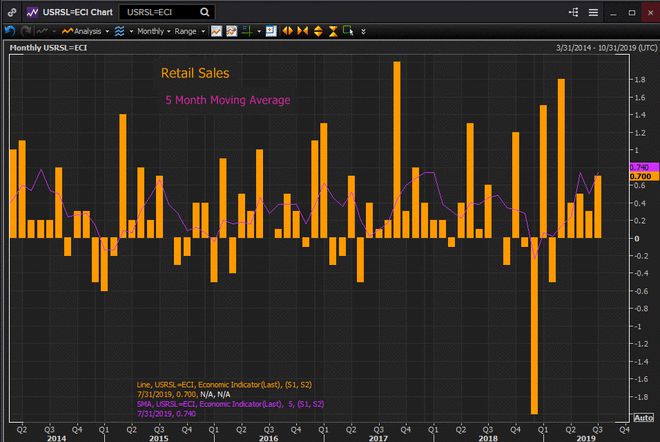Viewport: 660px width, 442px height.
Task: Open the Range dropdown
Action: pyautogui.click(x=189, y=31)
